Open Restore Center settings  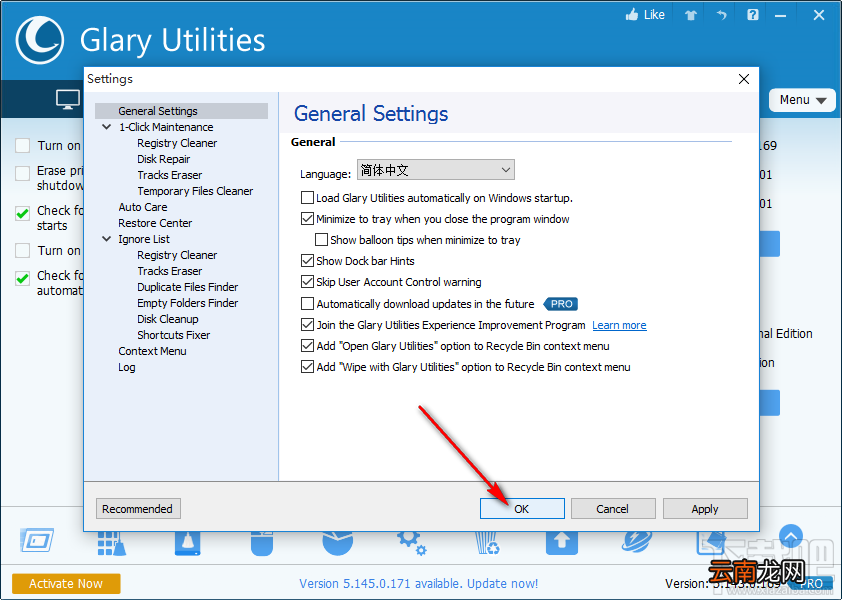pos(155,223)
